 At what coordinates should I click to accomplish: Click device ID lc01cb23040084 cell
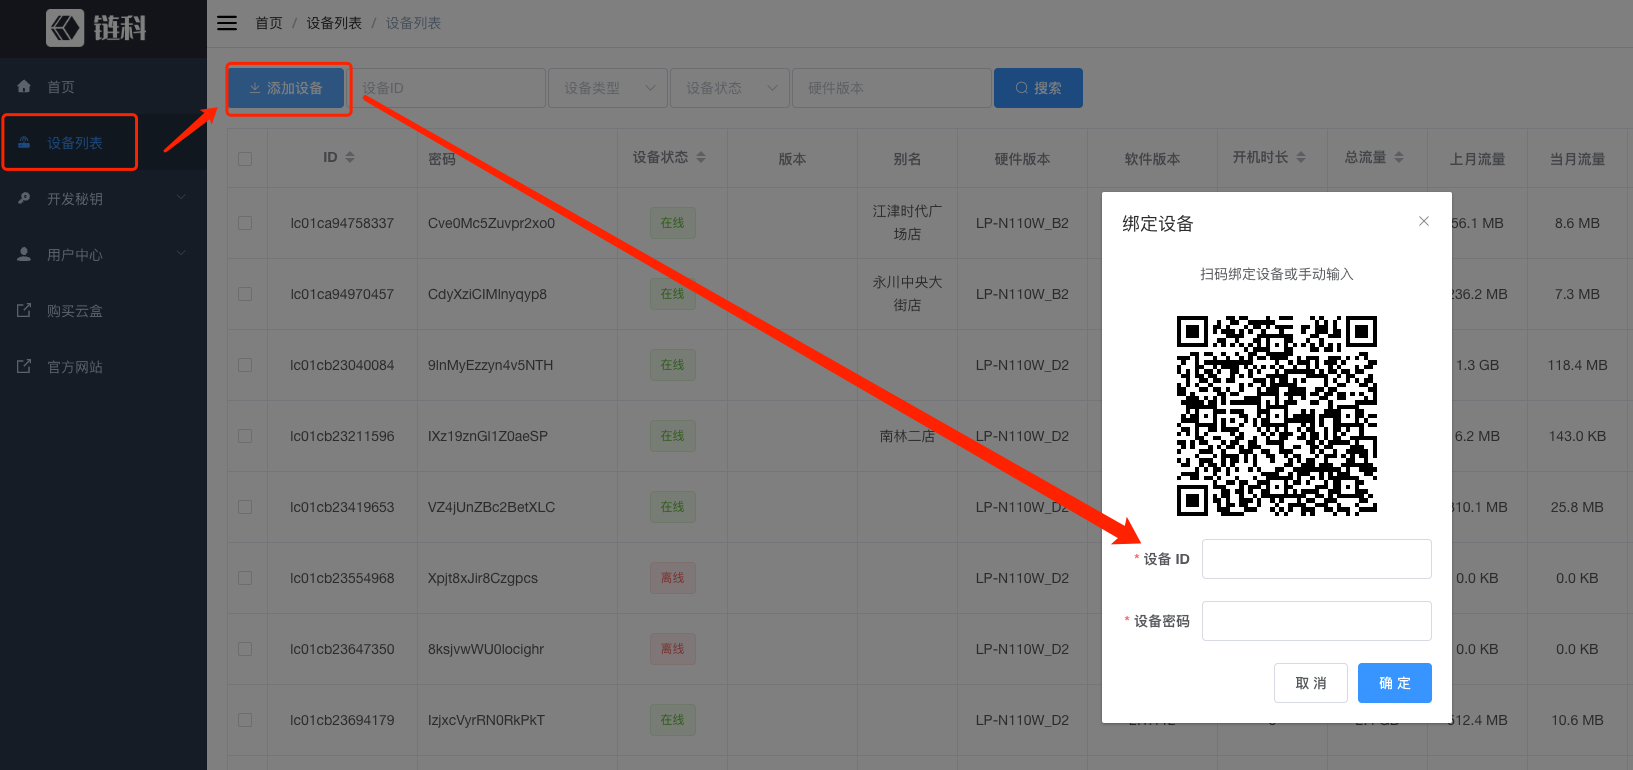[342, 365]
